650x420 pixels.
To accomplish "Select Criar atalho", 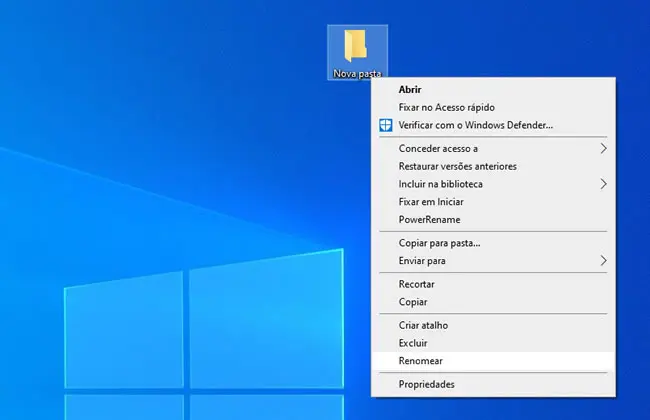I will tap(423, 325).
